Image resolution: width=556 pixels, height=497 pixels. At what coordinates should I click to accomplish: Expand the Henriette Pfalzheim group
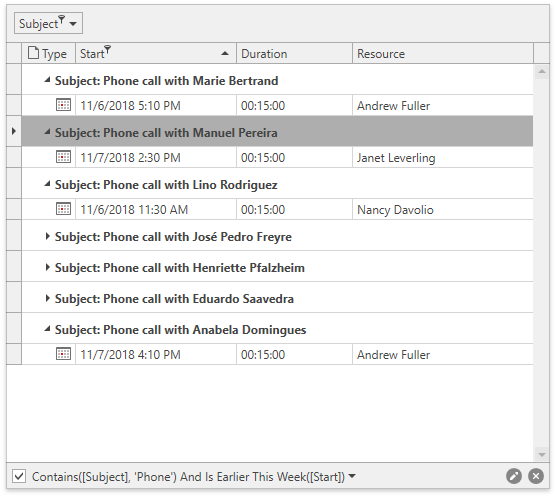click(x=47, y=267)
